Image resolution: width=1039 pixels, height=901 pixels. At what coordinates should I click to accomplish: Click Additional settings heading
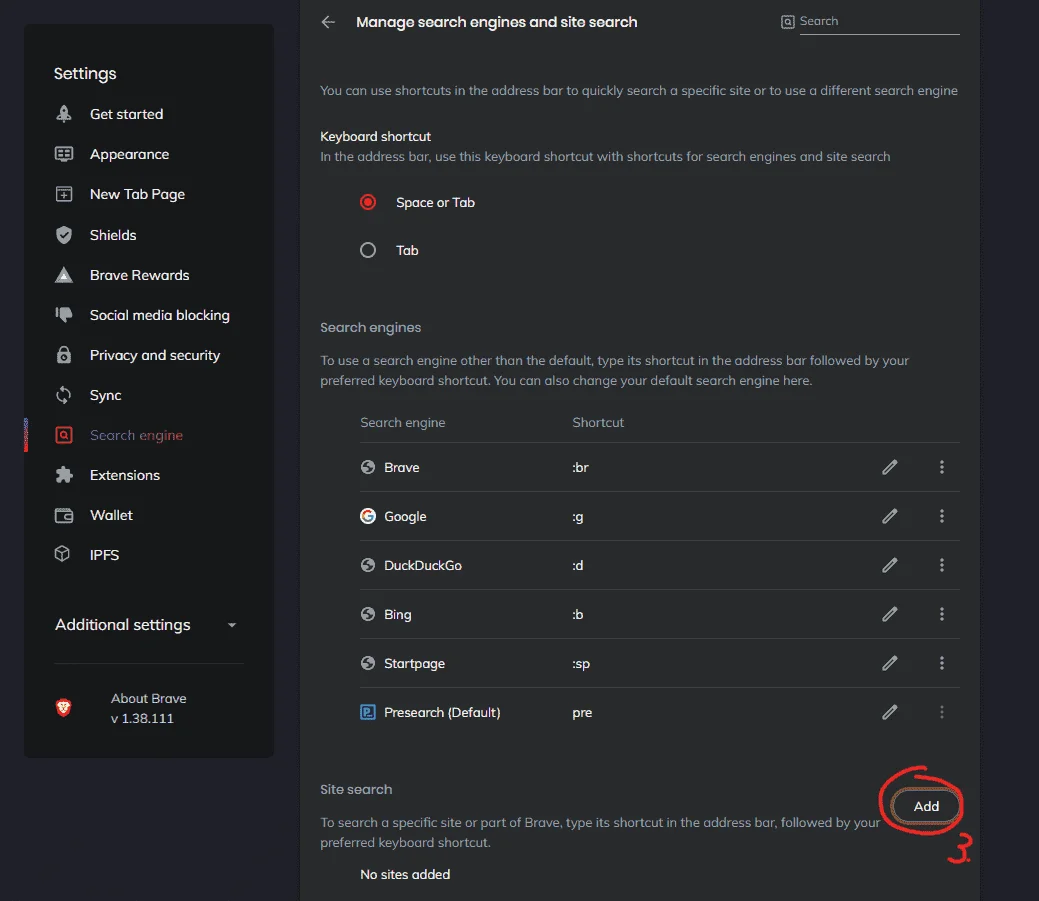click(x=123, y=625)
